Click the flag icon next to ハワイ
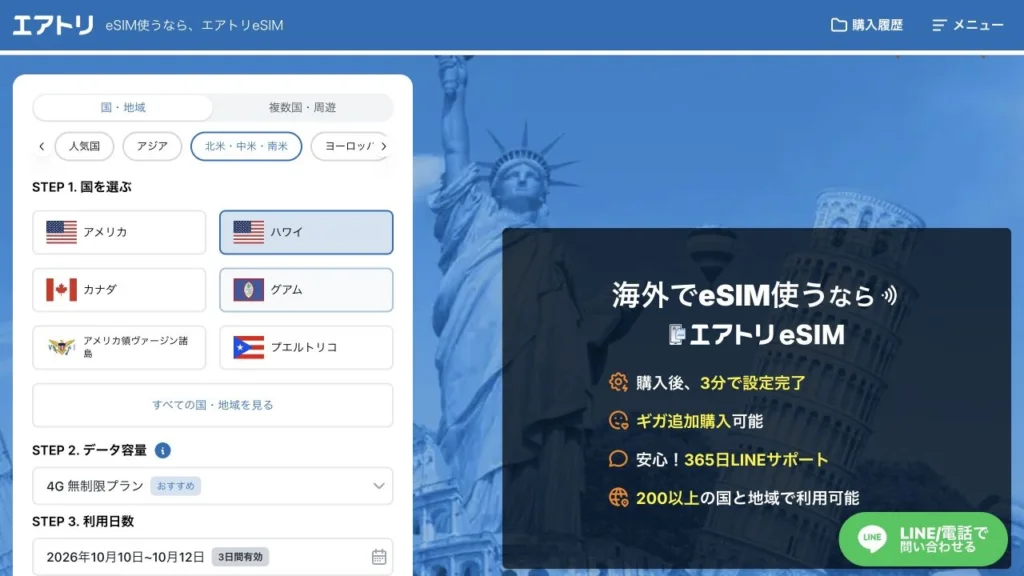 [249, 232]
